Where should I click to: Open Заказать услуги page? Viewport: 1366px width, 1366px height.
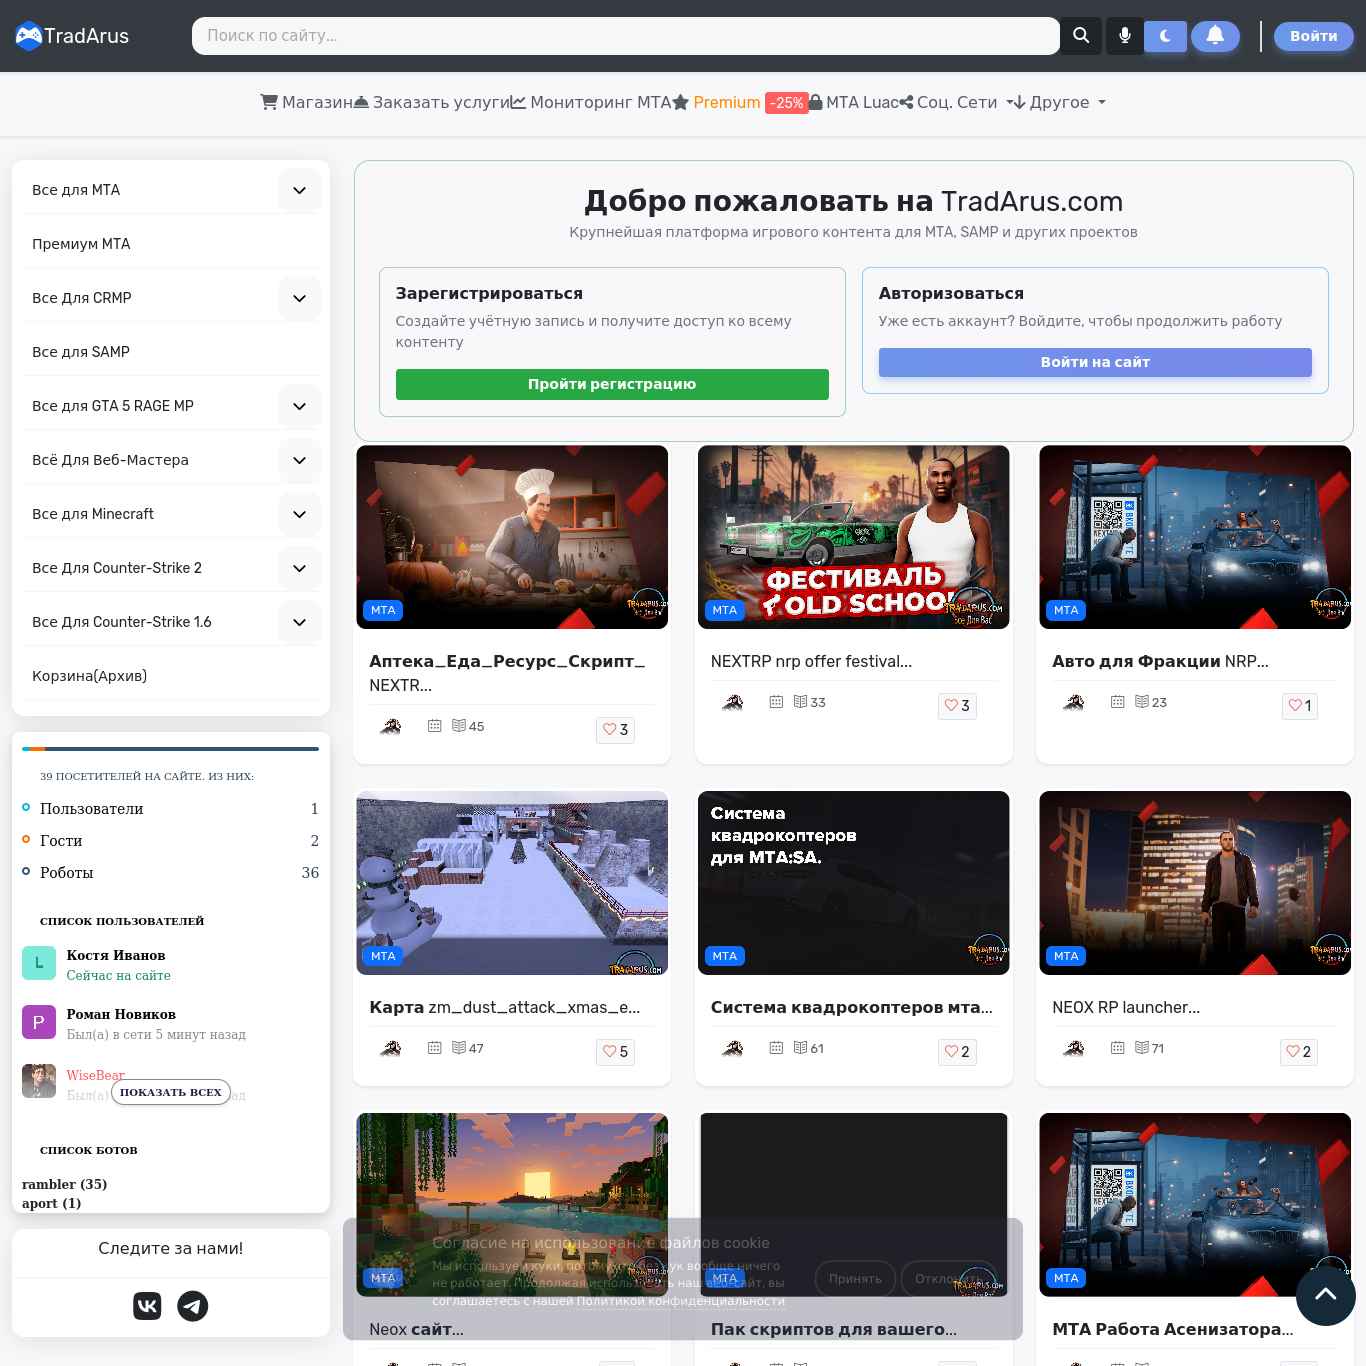(431, 102)
